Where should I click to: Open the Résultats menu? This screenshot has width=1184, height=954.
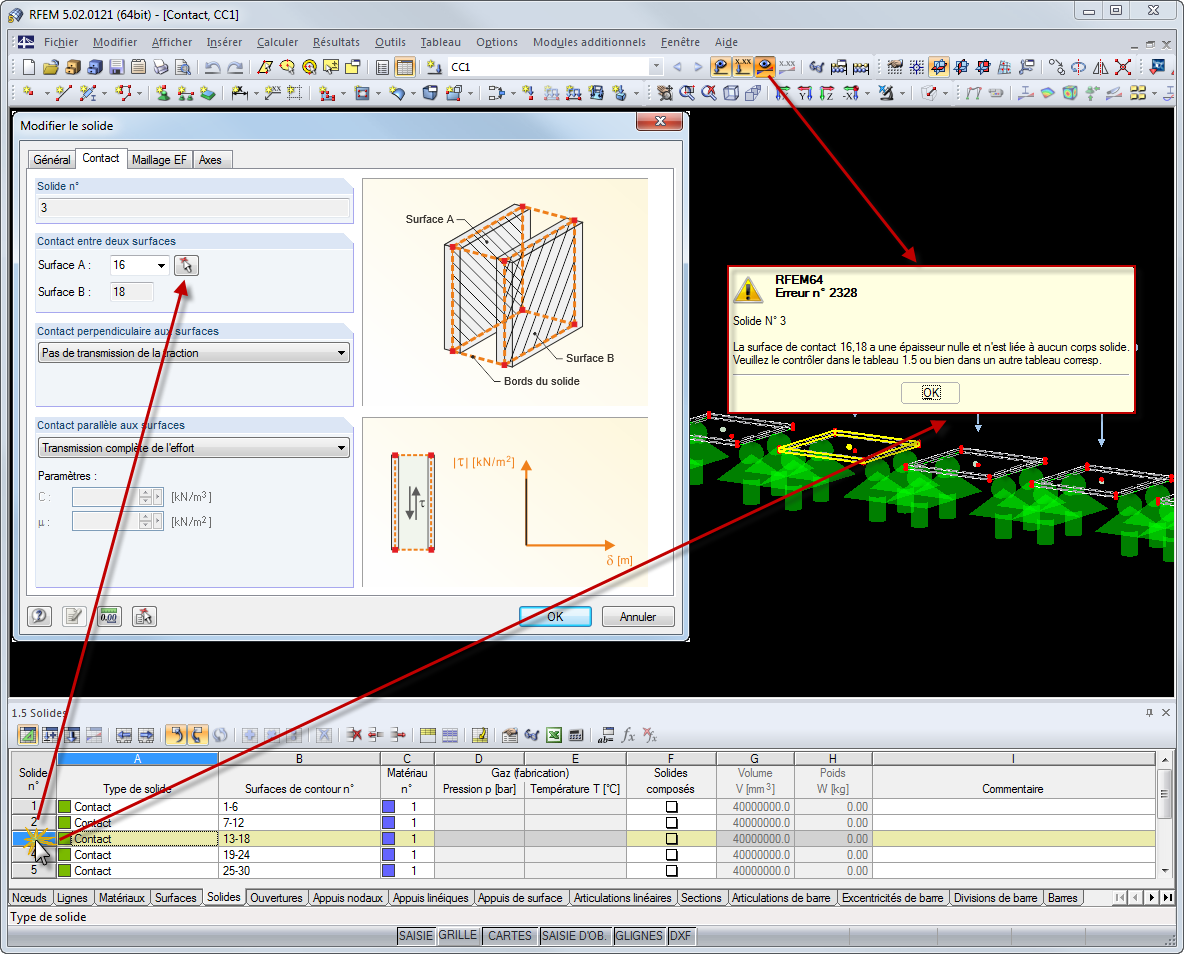(336, 42)
